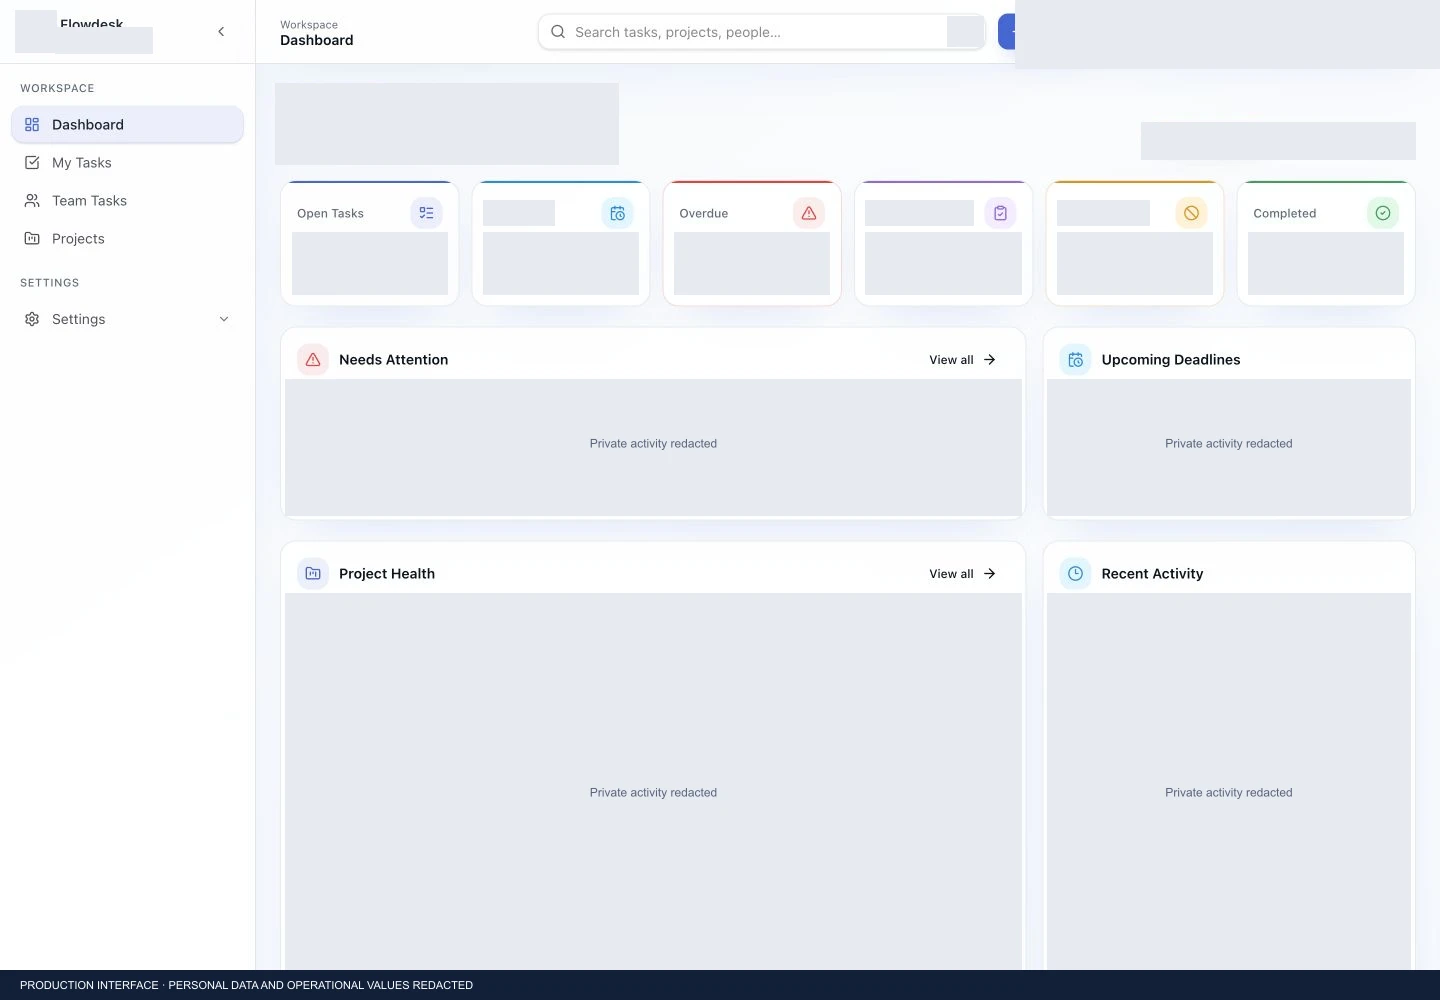Viewport: 1440px width, 1000px height.
Task: Open the Dashboard page in the sidebar
Action: (127, 125)
